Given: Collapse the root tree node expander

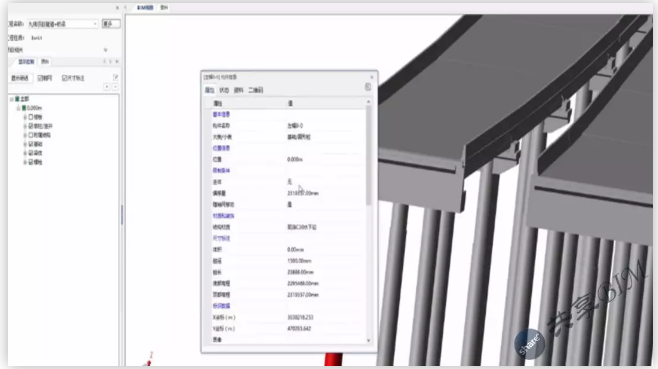Looking at the screenshot, I should click(x=12, y=99).
